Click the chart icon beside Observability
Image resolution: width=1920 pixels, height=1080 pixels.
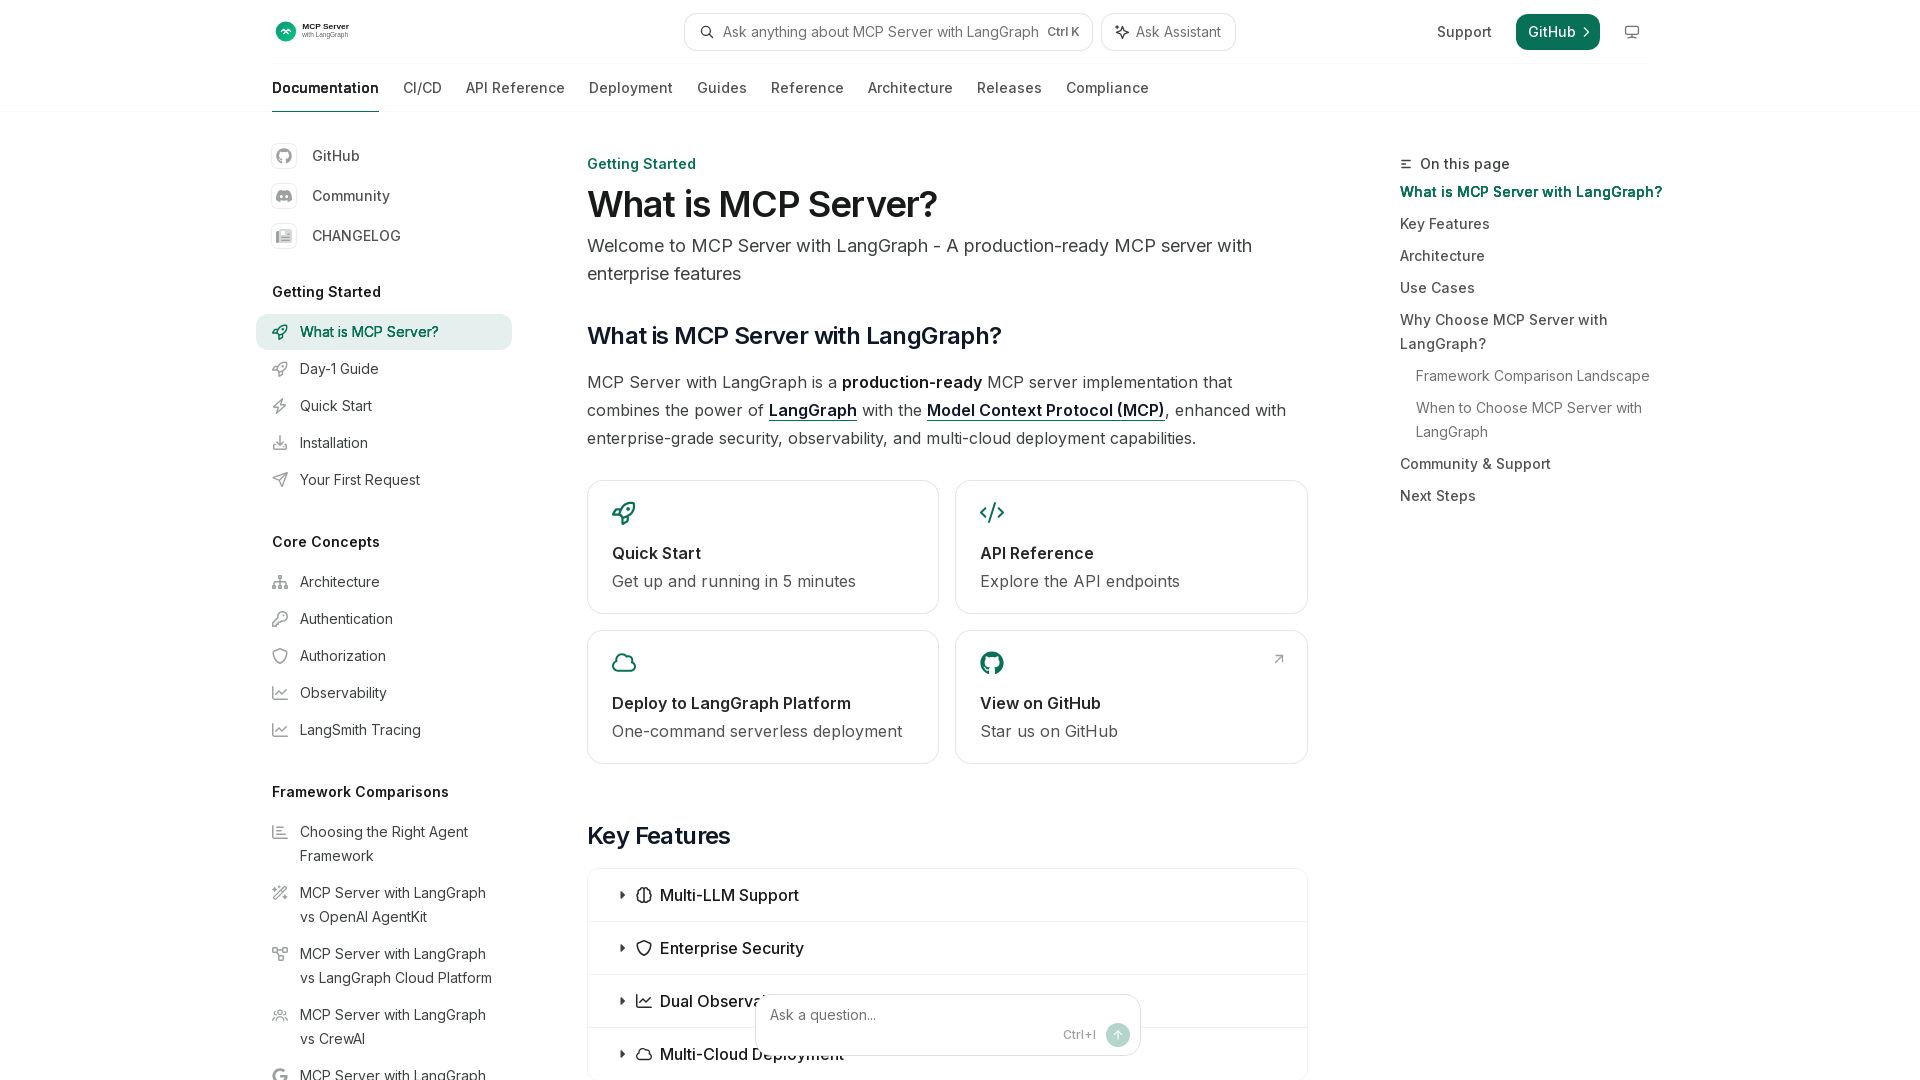pyautogui.click(x=280, y=693)
